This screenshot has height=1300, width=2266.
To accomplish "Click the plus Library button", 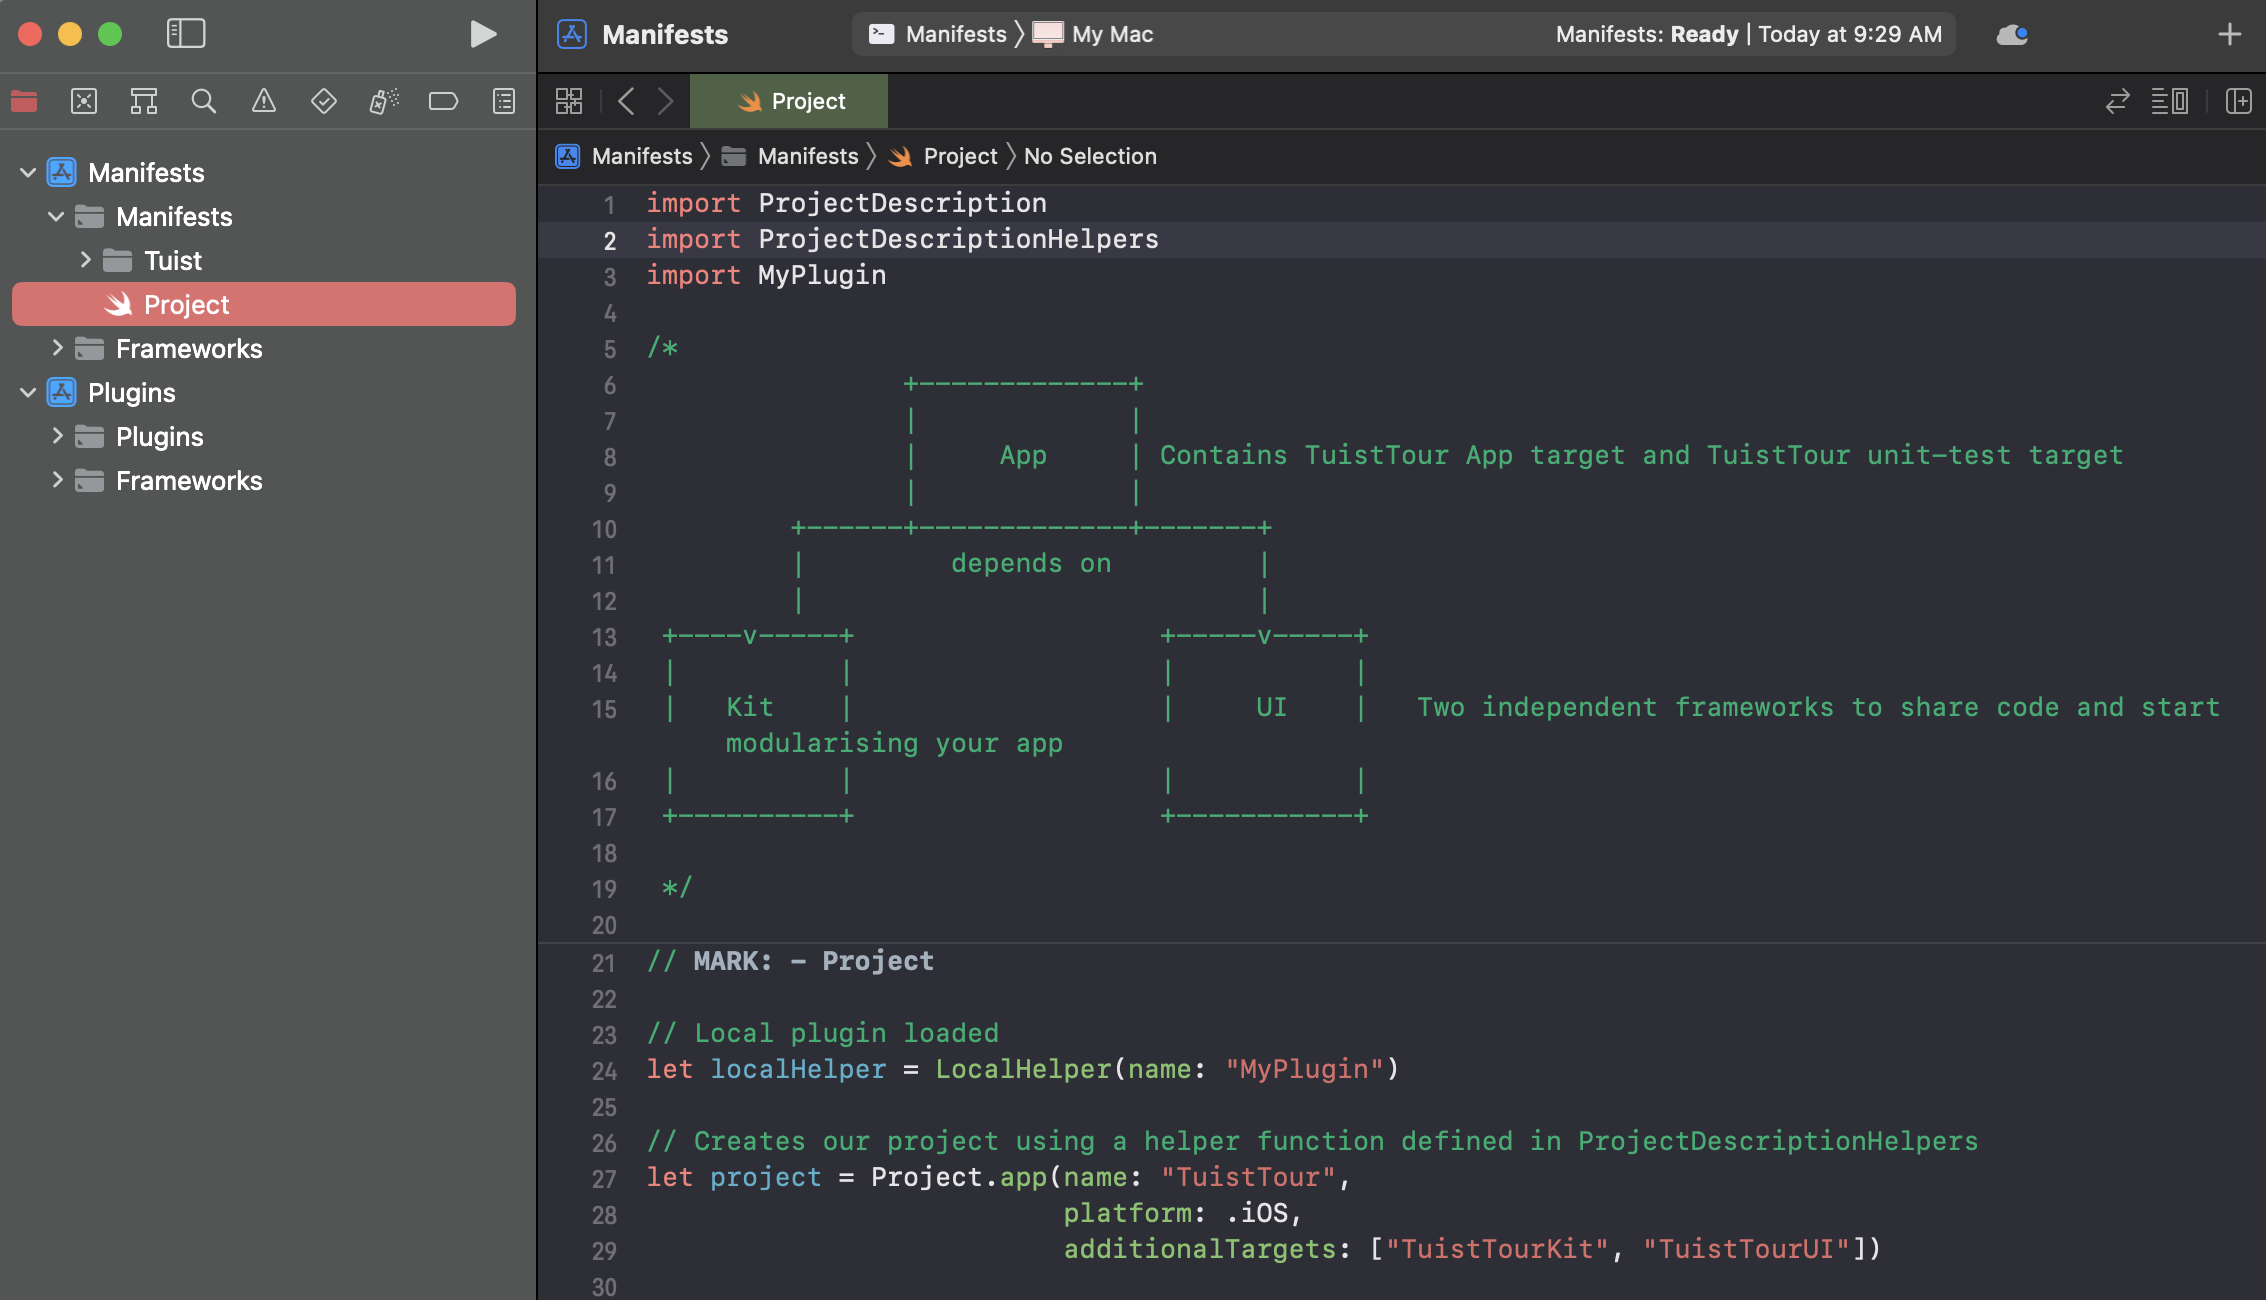I will (2229, 34).
